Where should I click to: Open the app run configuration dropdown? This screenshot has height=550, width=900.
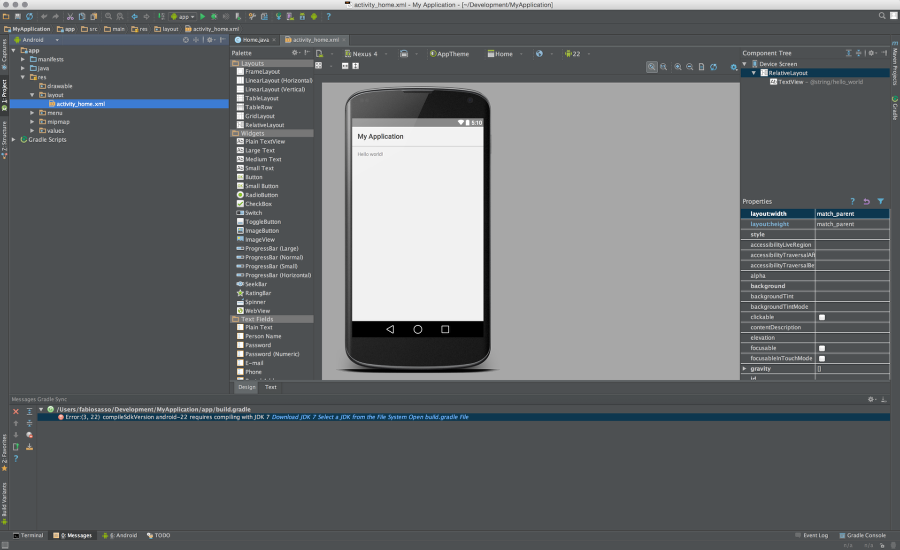183,17
